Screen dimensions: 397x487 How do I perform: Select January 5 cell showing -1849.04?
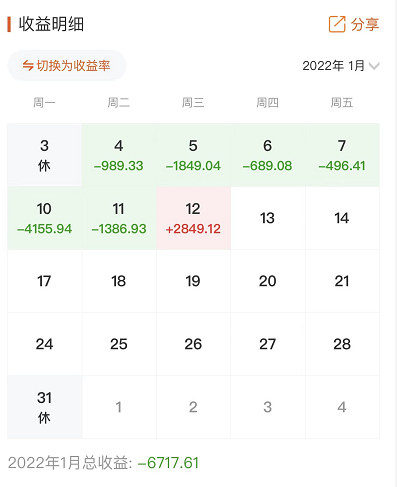click(193, 155)
